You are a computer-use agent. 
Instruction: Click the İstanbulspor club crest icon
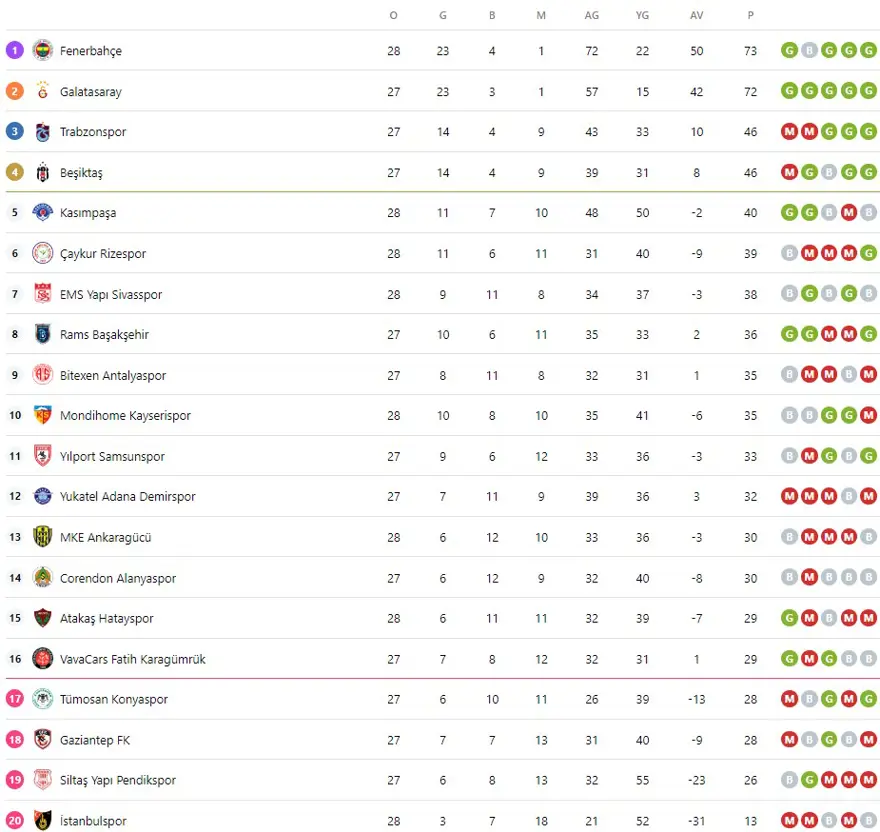pyautogui.click(x=43, y=821)
